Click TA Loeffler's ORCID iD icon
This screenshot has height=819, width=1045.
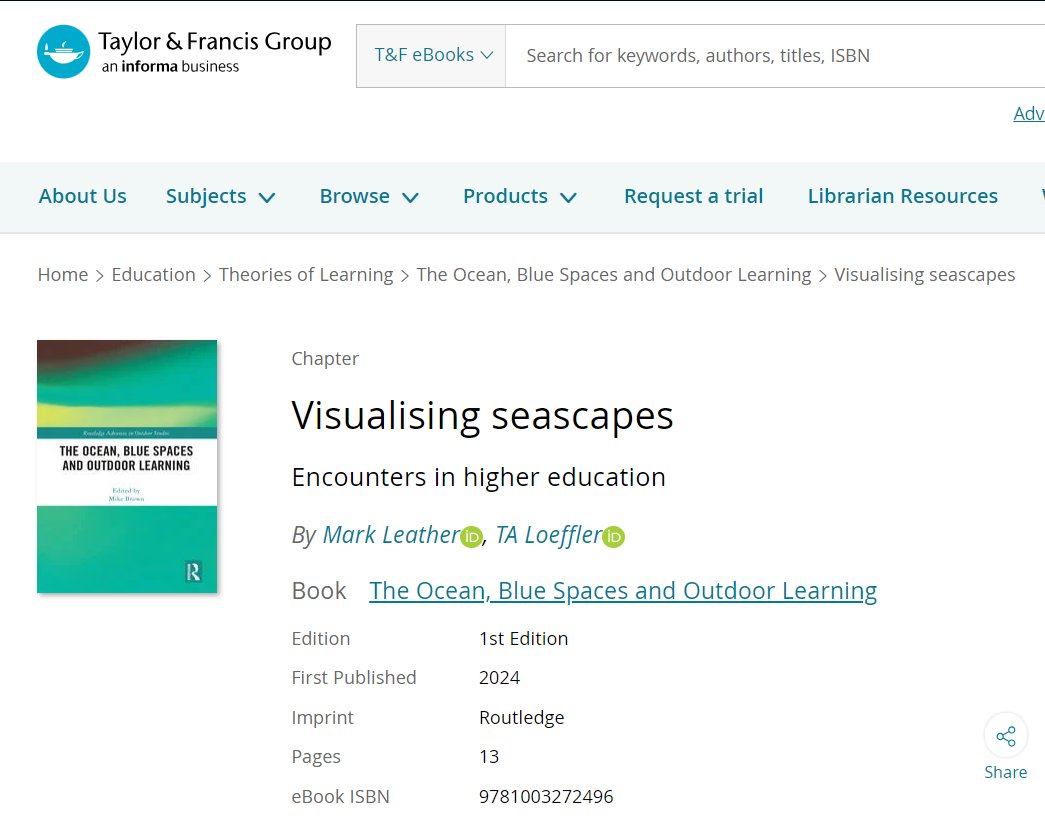pos(615,536)
